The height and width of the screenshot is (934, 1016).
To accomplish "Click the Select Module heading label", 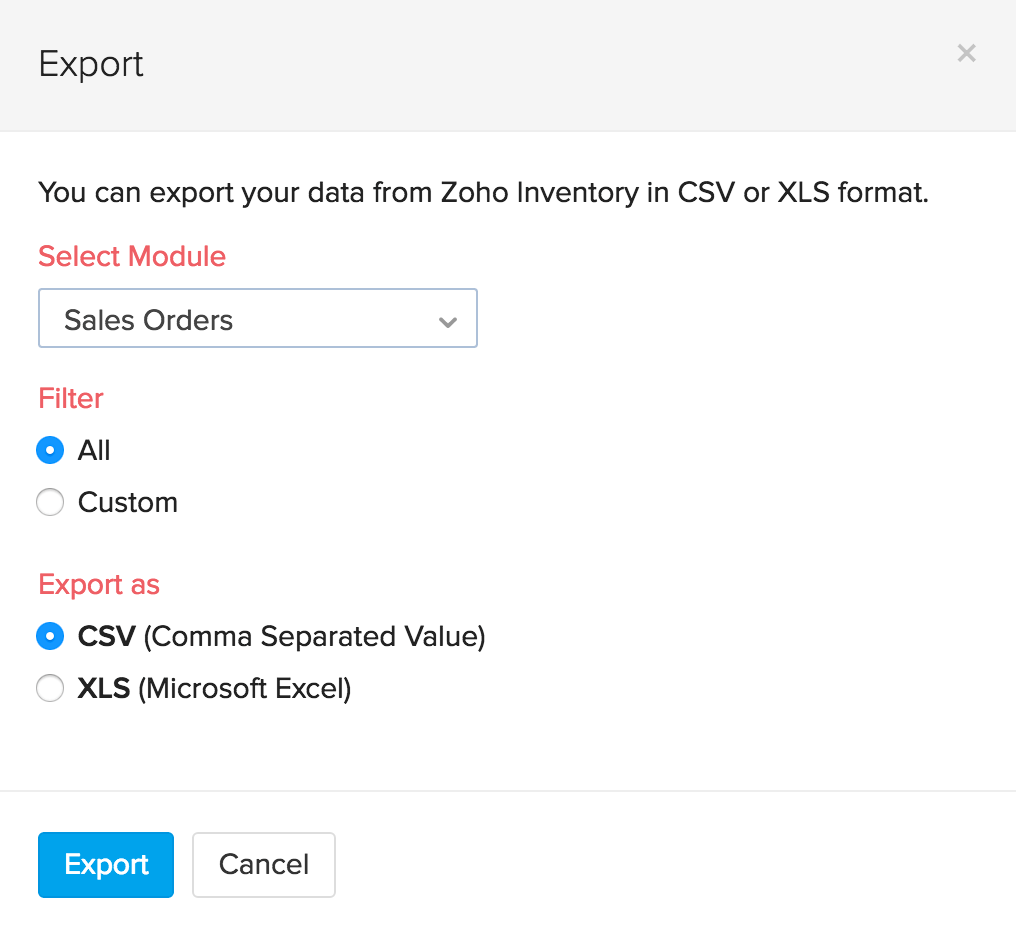I will 131,257.
